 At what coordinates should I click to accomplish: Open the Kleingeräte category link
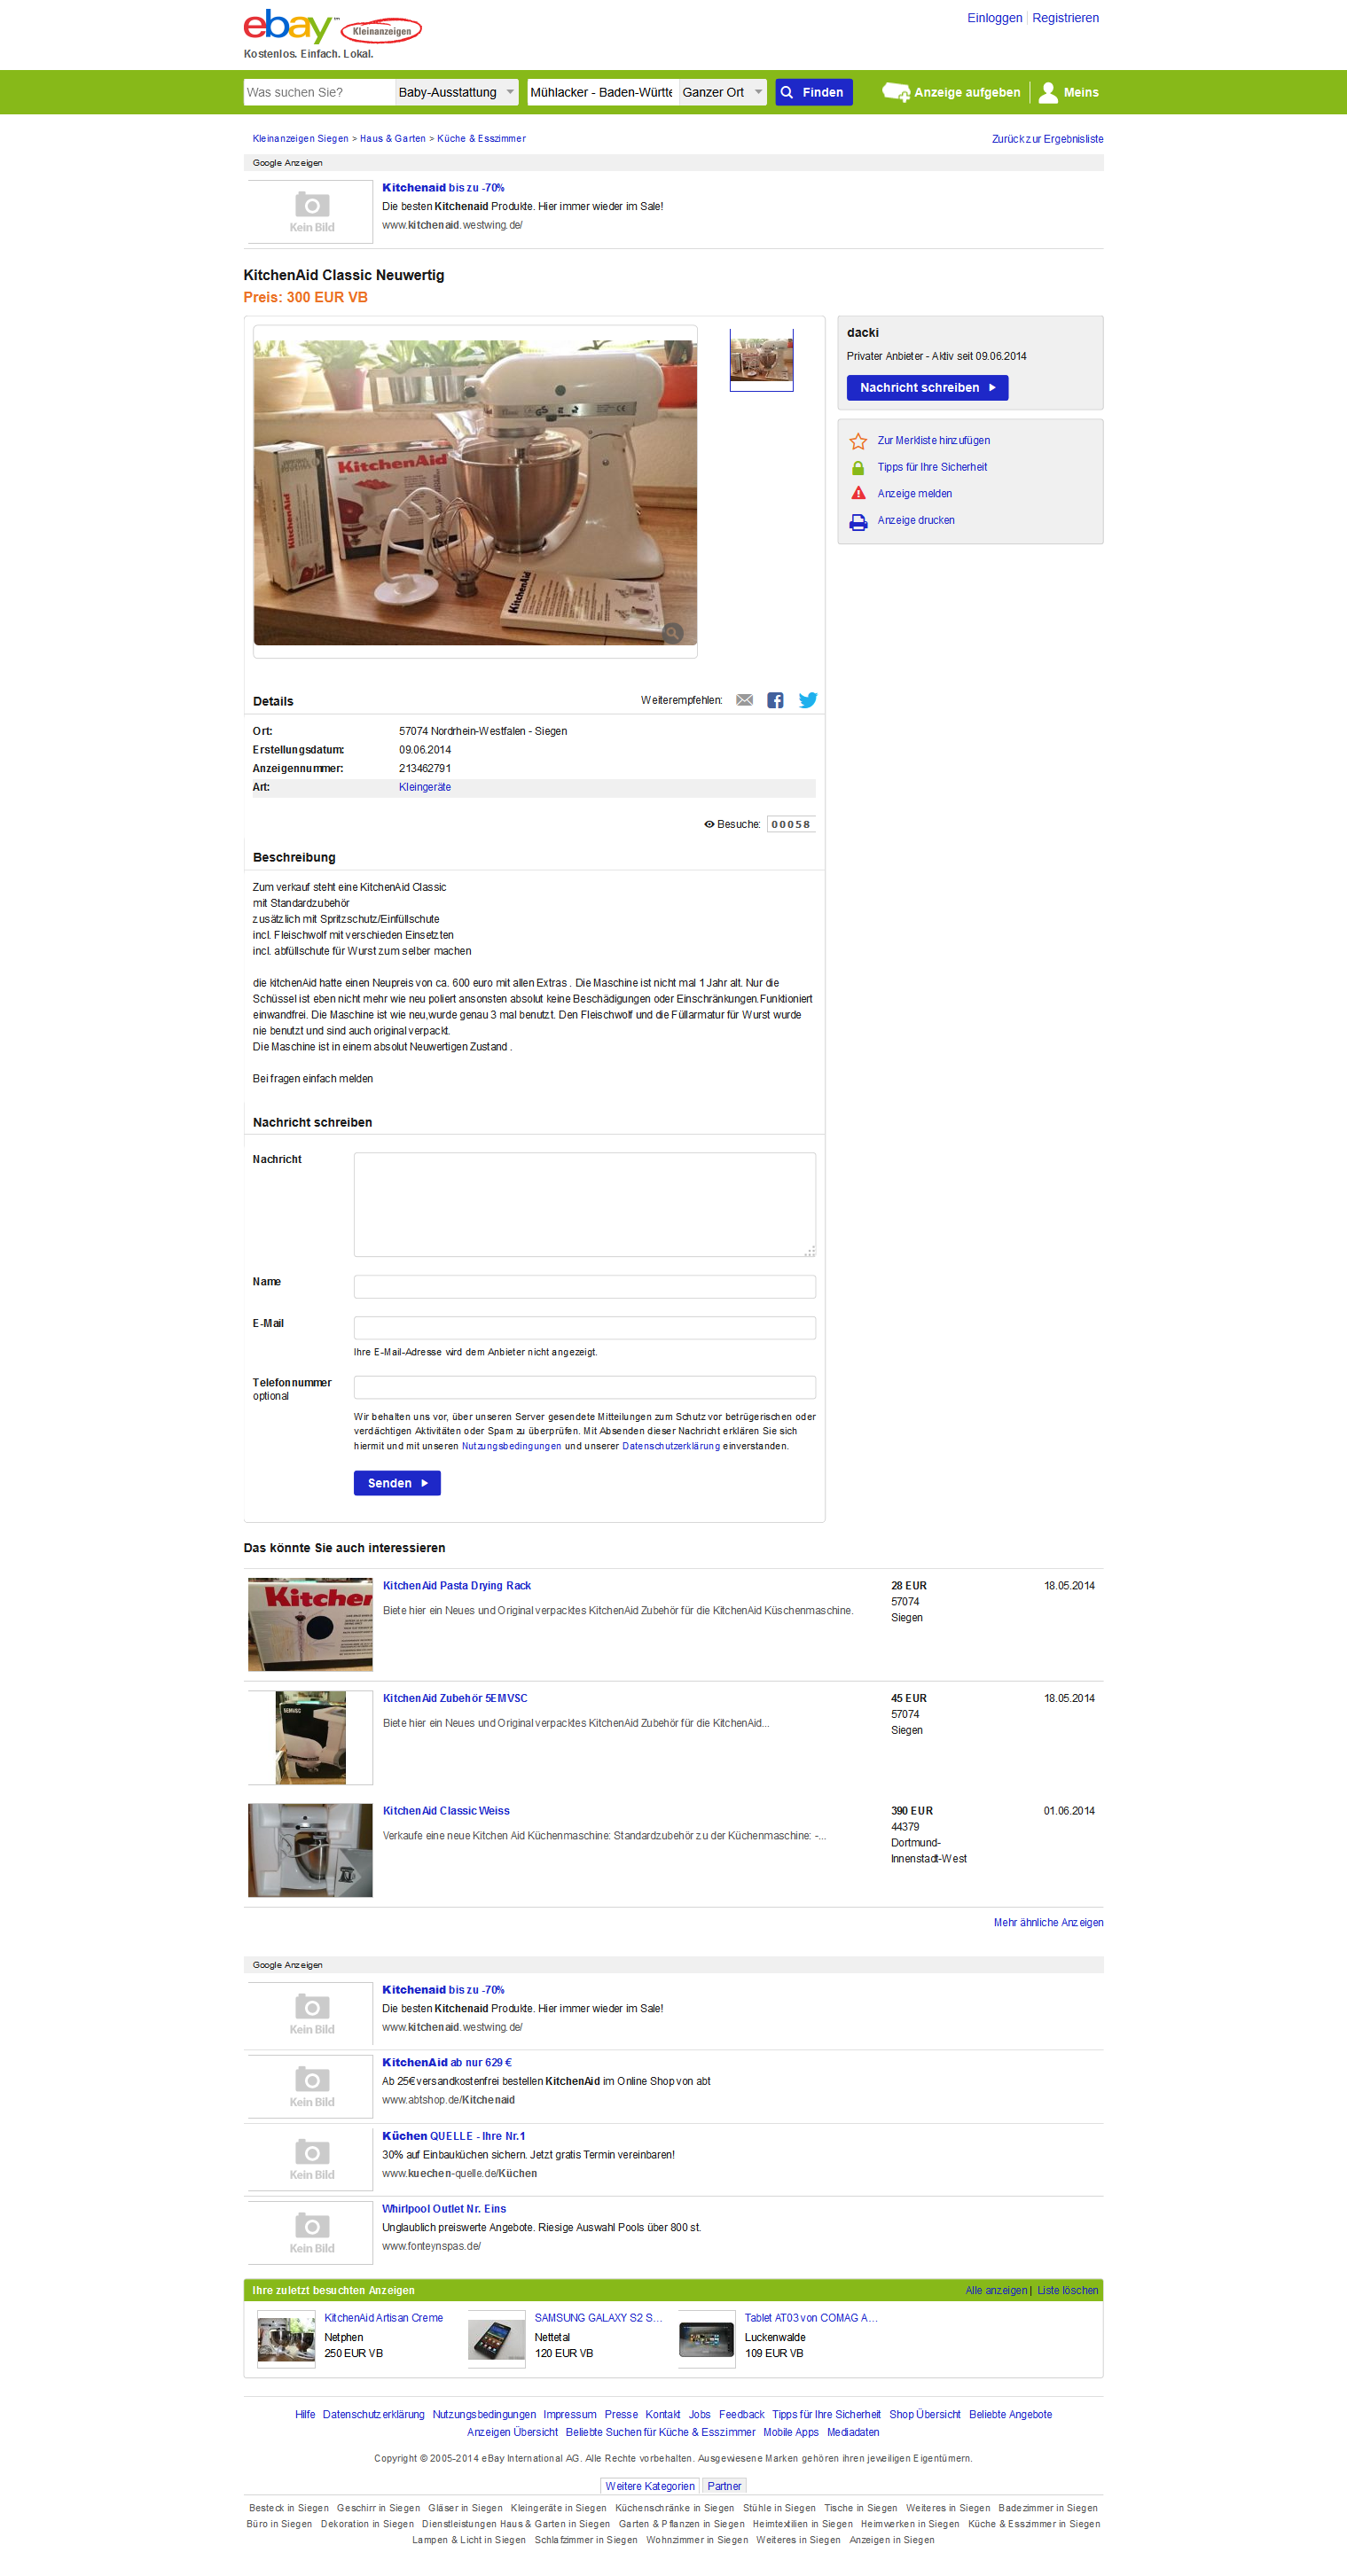425,787
